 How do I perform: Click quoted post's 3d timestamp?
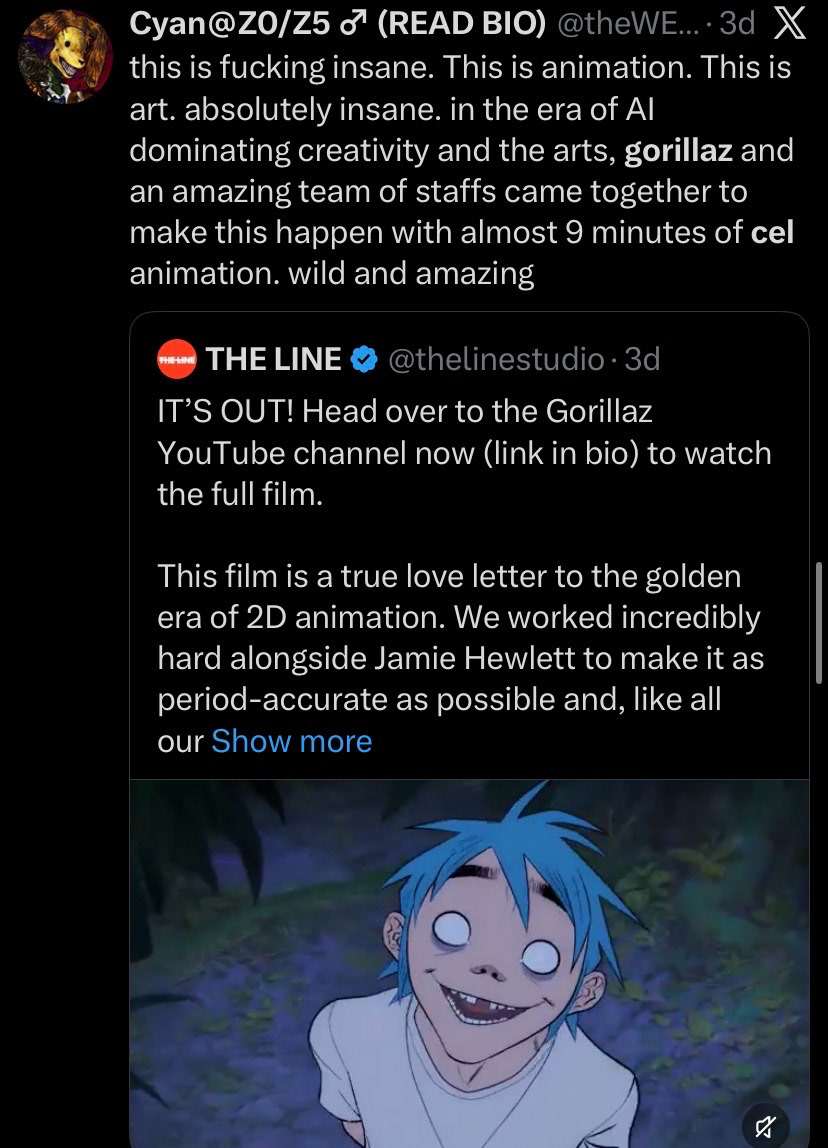coord(641,360)
